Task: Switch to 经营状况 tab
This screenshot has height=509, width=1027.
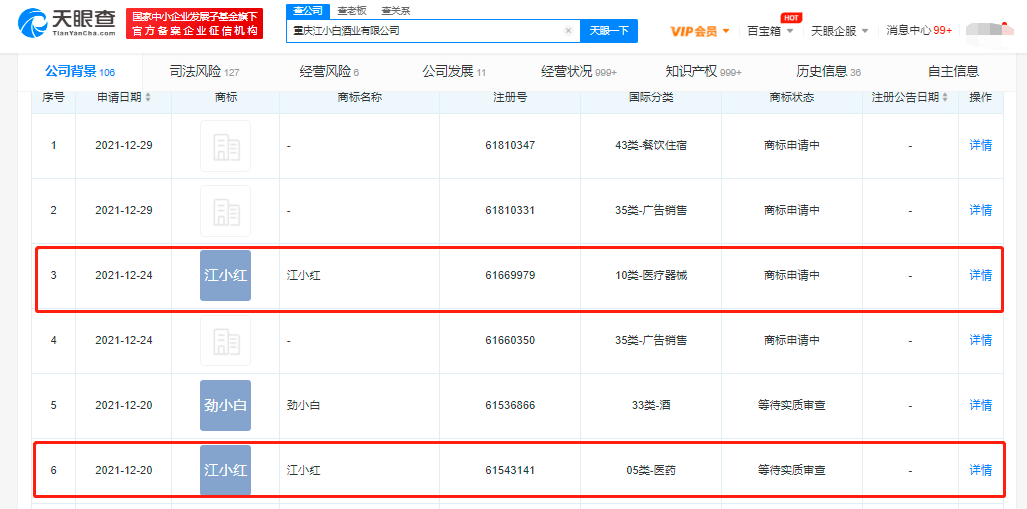Action: [x=579, y=71]
